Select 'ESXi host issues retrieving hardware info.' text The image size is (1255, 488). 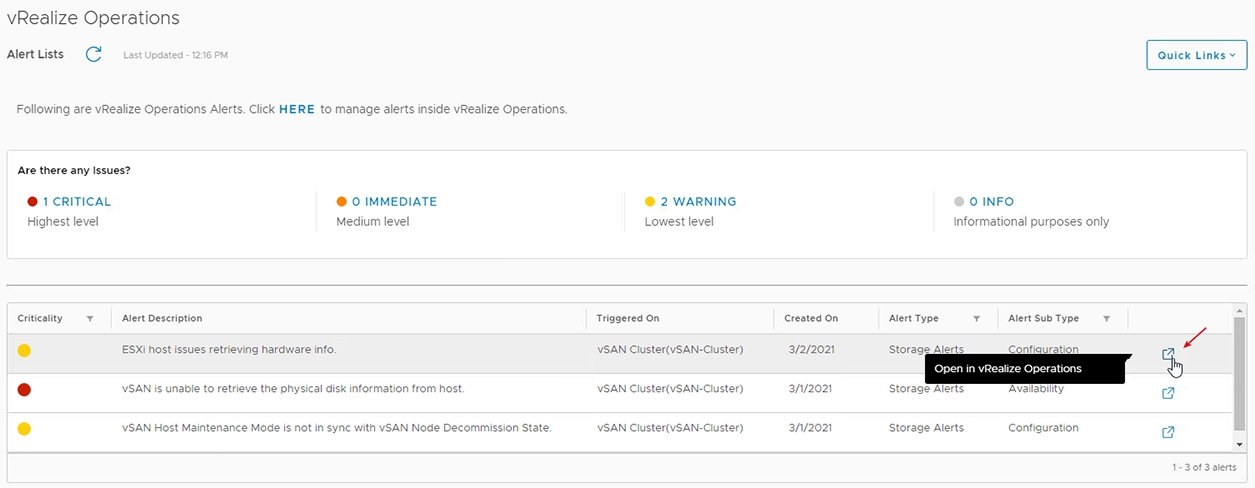click(229, 350)
